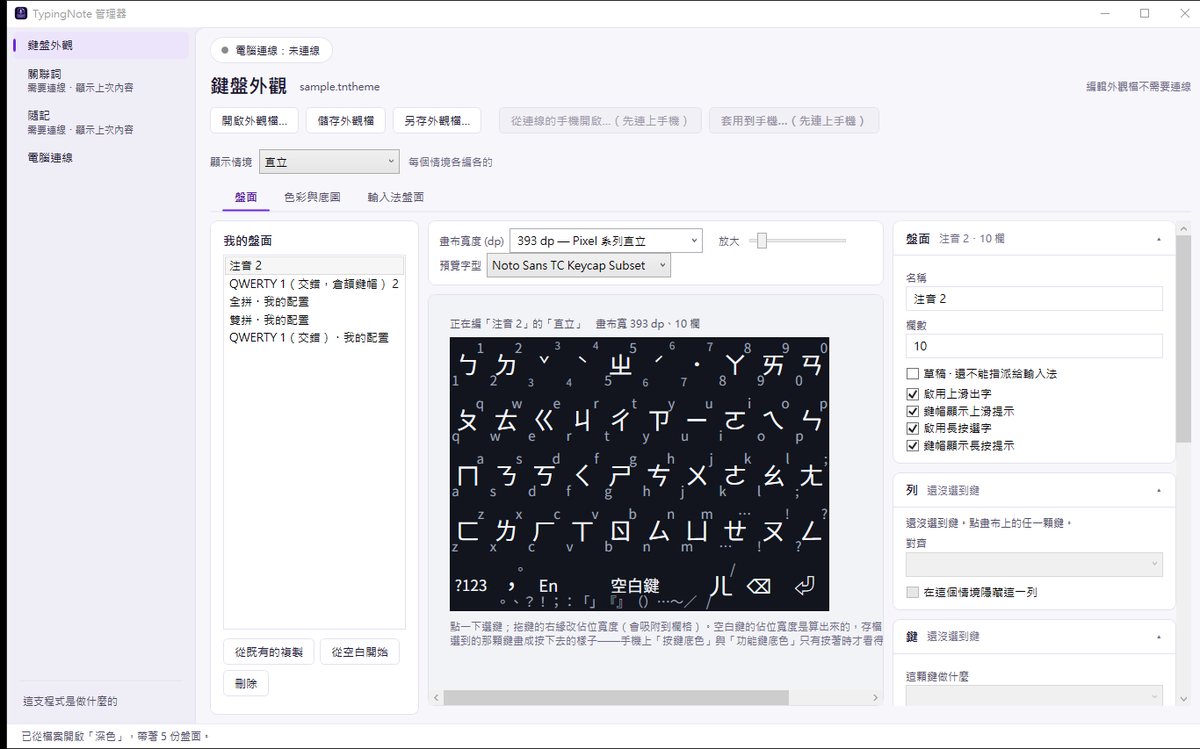This screenshot has height=749, width=1200.
Task: Open the 這支程式是做什麼的 link
Action: click(70, 701)
